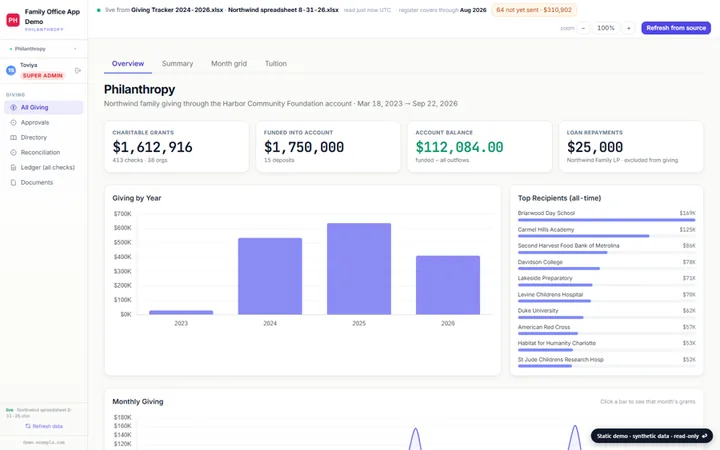The image size is (720, 450).
Task: Click the Briarwood Day School progress bar
Action: pyautogui.click(x=606, y=220)
